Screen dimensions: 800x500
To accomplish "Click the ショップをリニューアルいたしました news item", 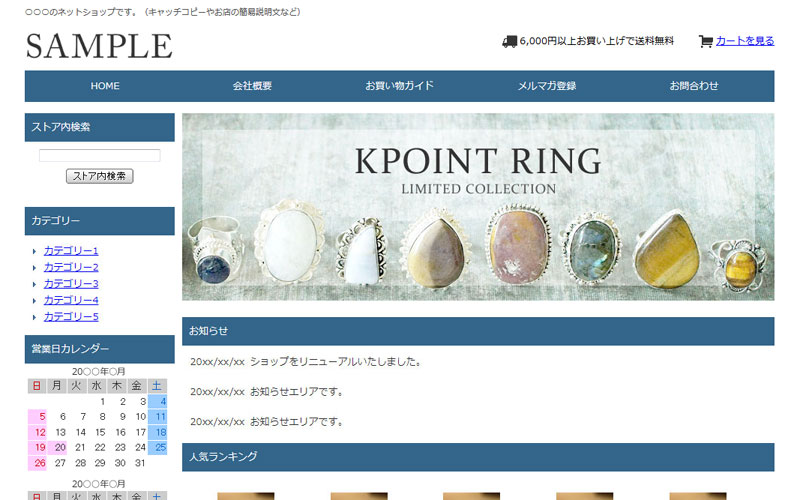I will pos(306,362).
